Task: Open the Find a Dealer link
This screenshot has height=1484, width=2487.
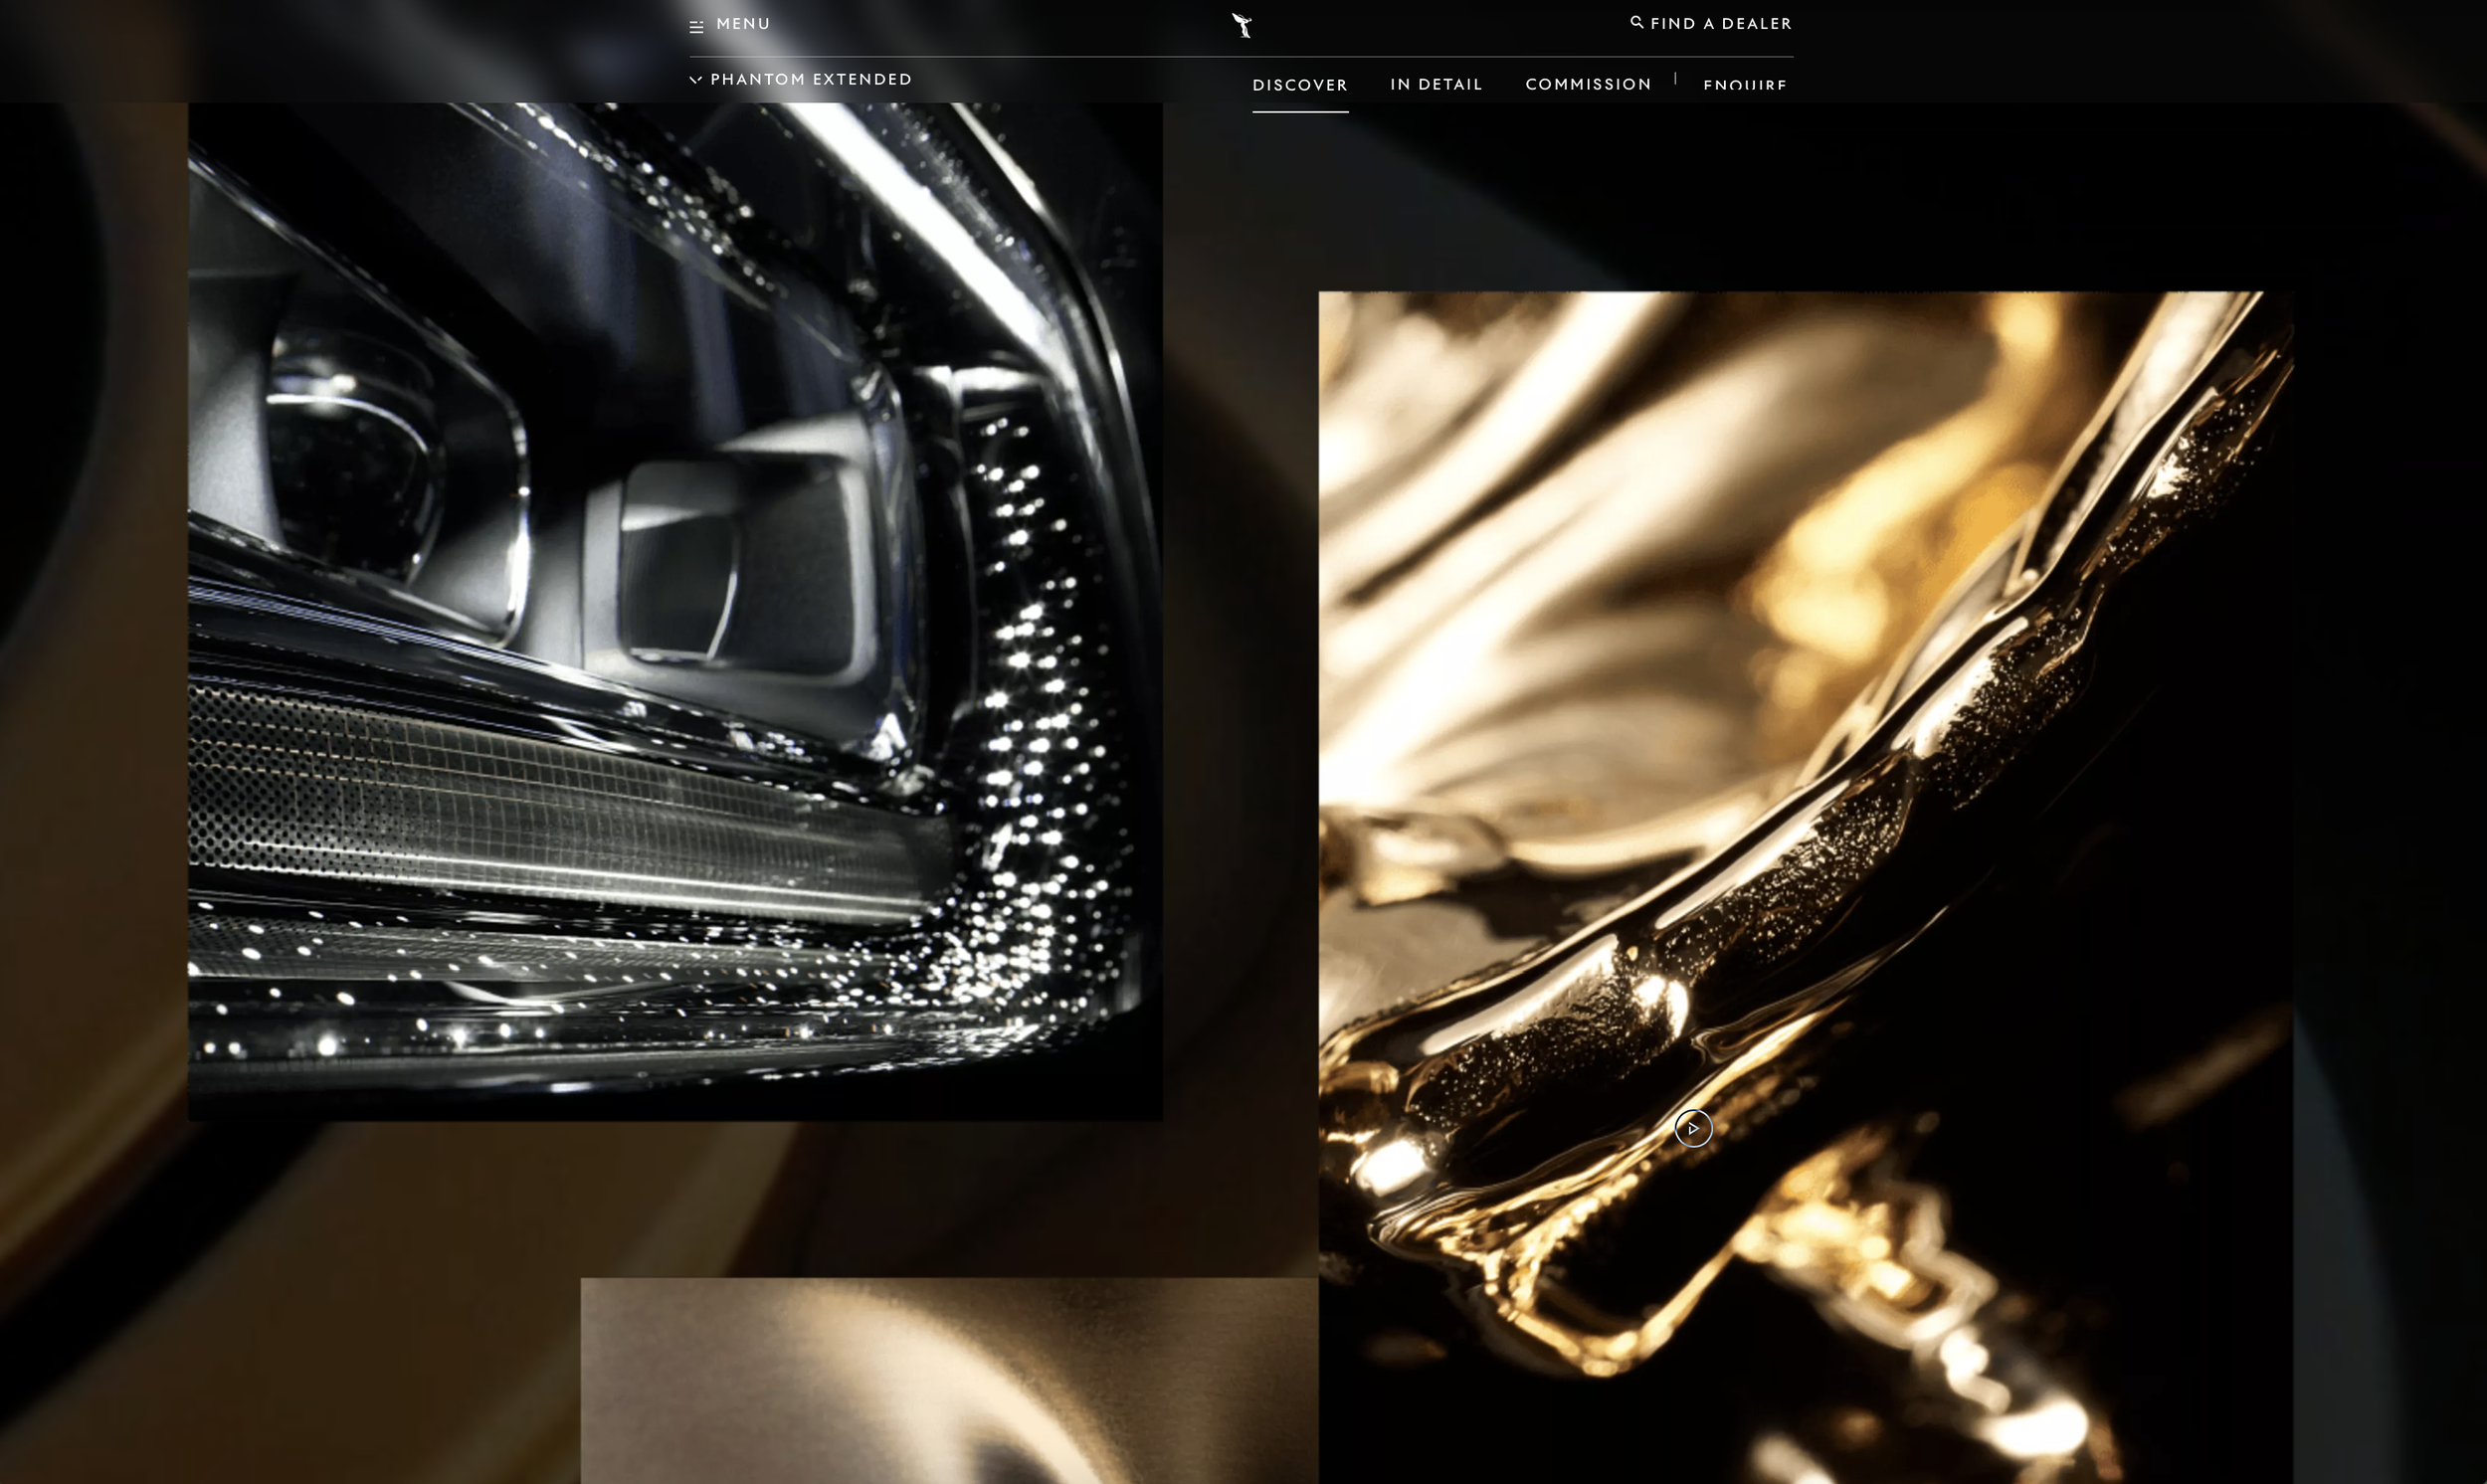Action: (x=1720, y=24)
